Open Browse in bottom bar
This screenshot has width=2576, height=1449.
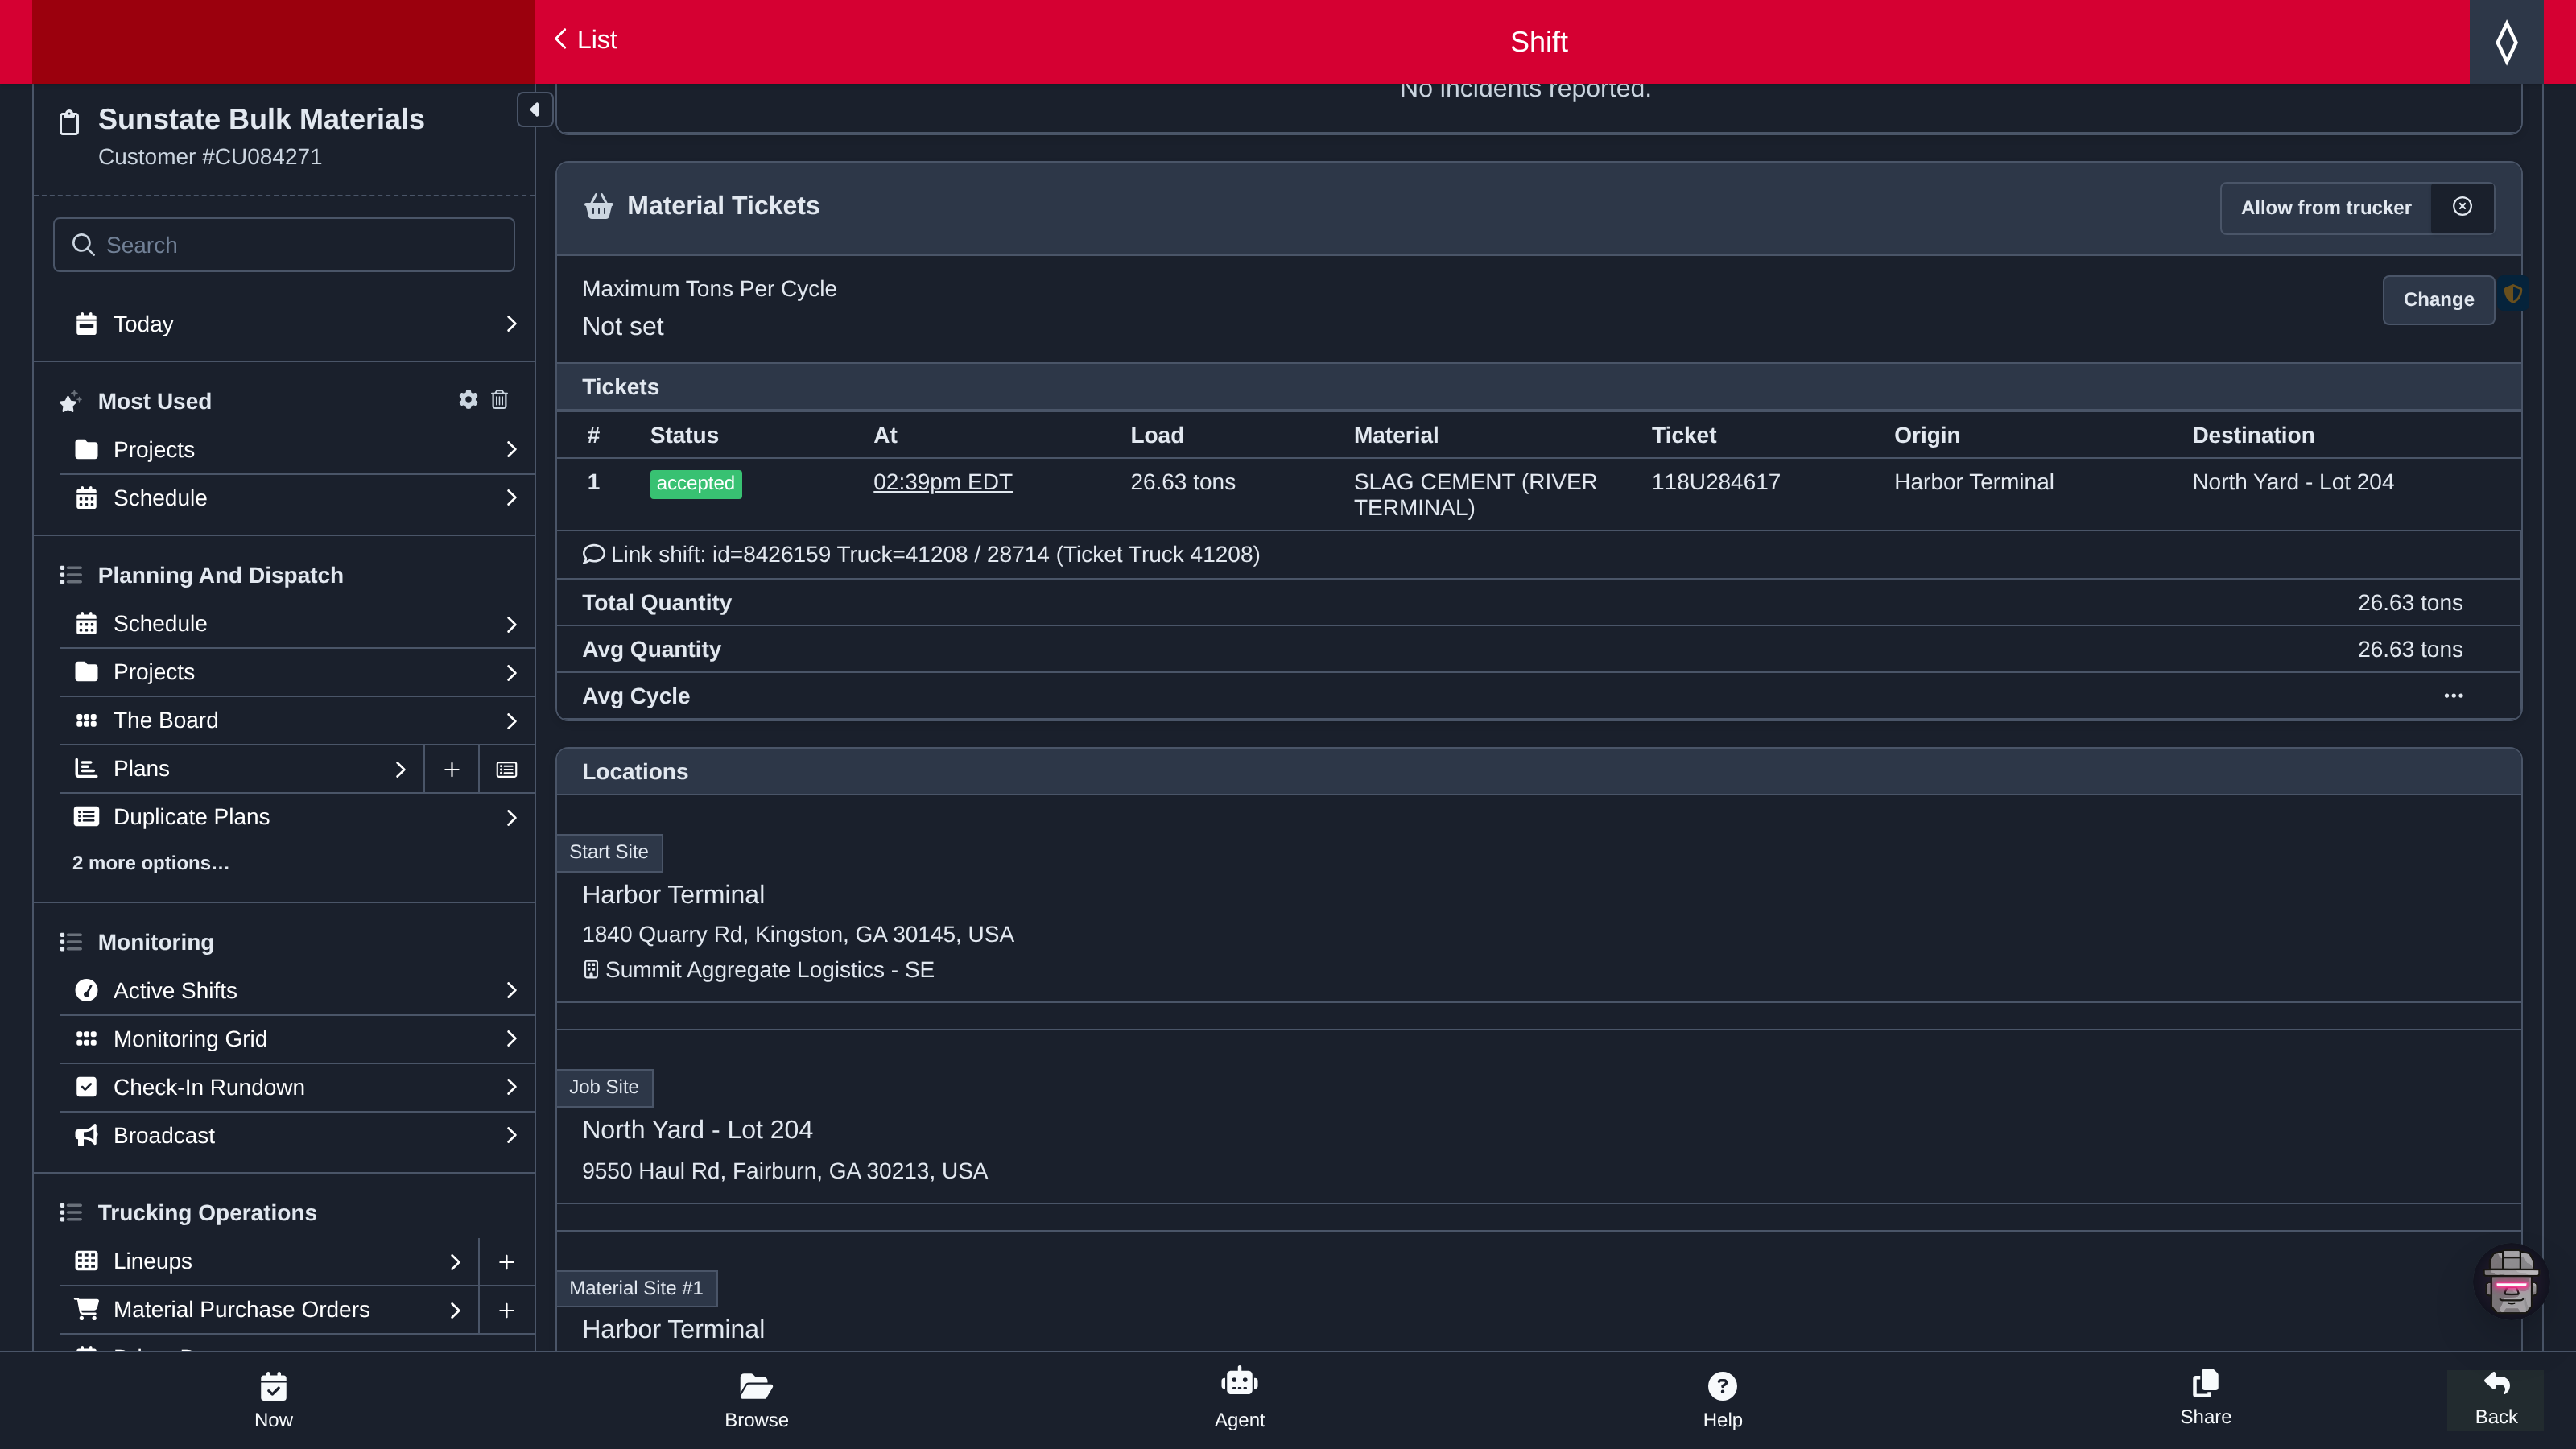click(756, 1400)
